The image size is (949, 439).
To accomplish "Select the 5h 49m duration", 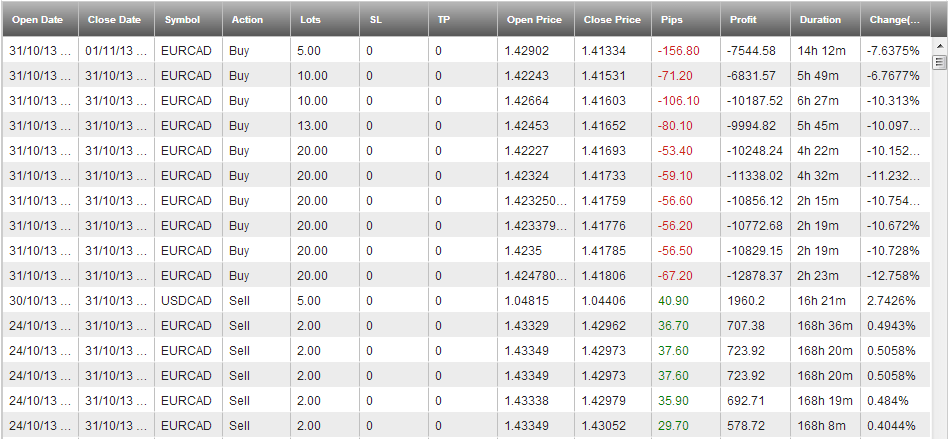I will [819, 76].
